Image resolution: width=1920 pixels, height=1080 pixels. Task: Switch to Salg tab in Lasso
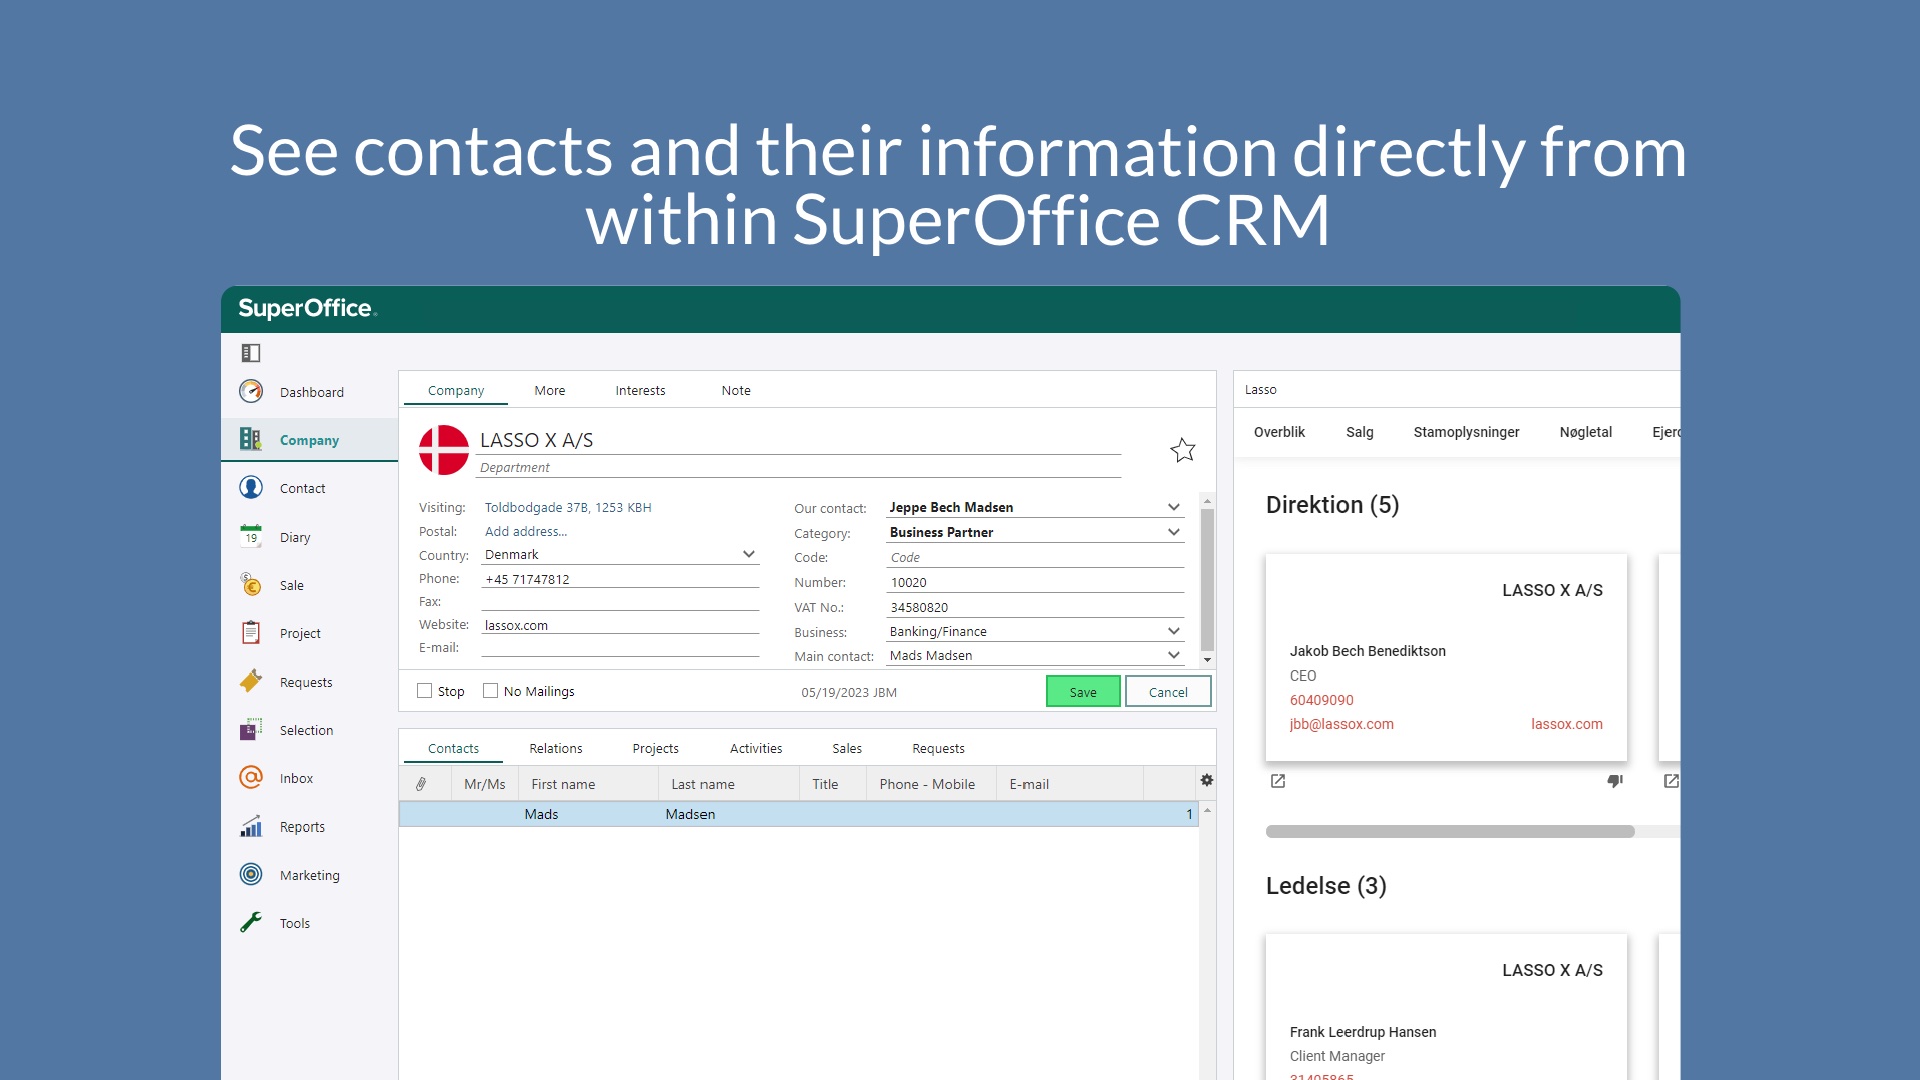point(1360,432)
